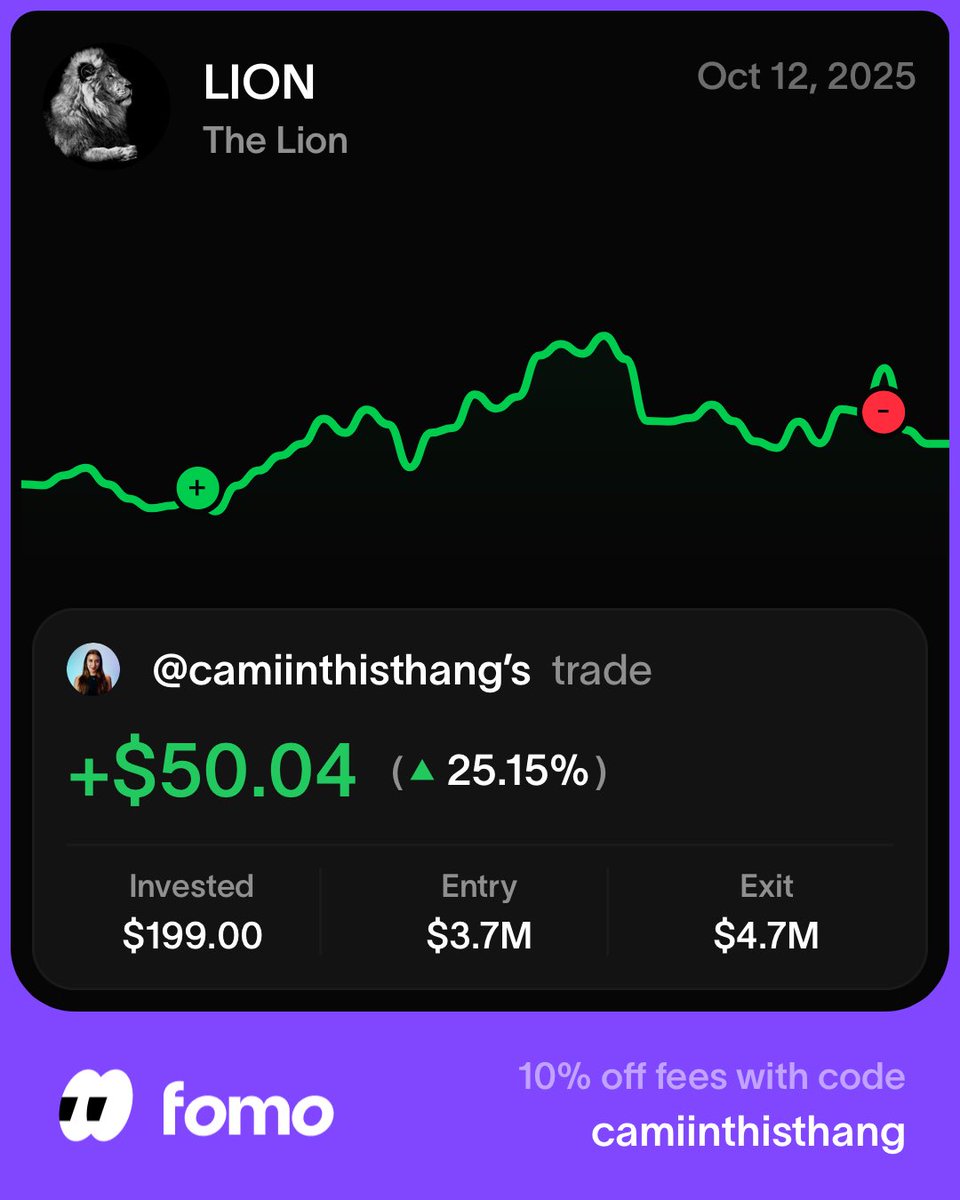This screenshot has height=1200, width=960.
Task: Click the +$50.04 profit amount
Action: [212, 771]
